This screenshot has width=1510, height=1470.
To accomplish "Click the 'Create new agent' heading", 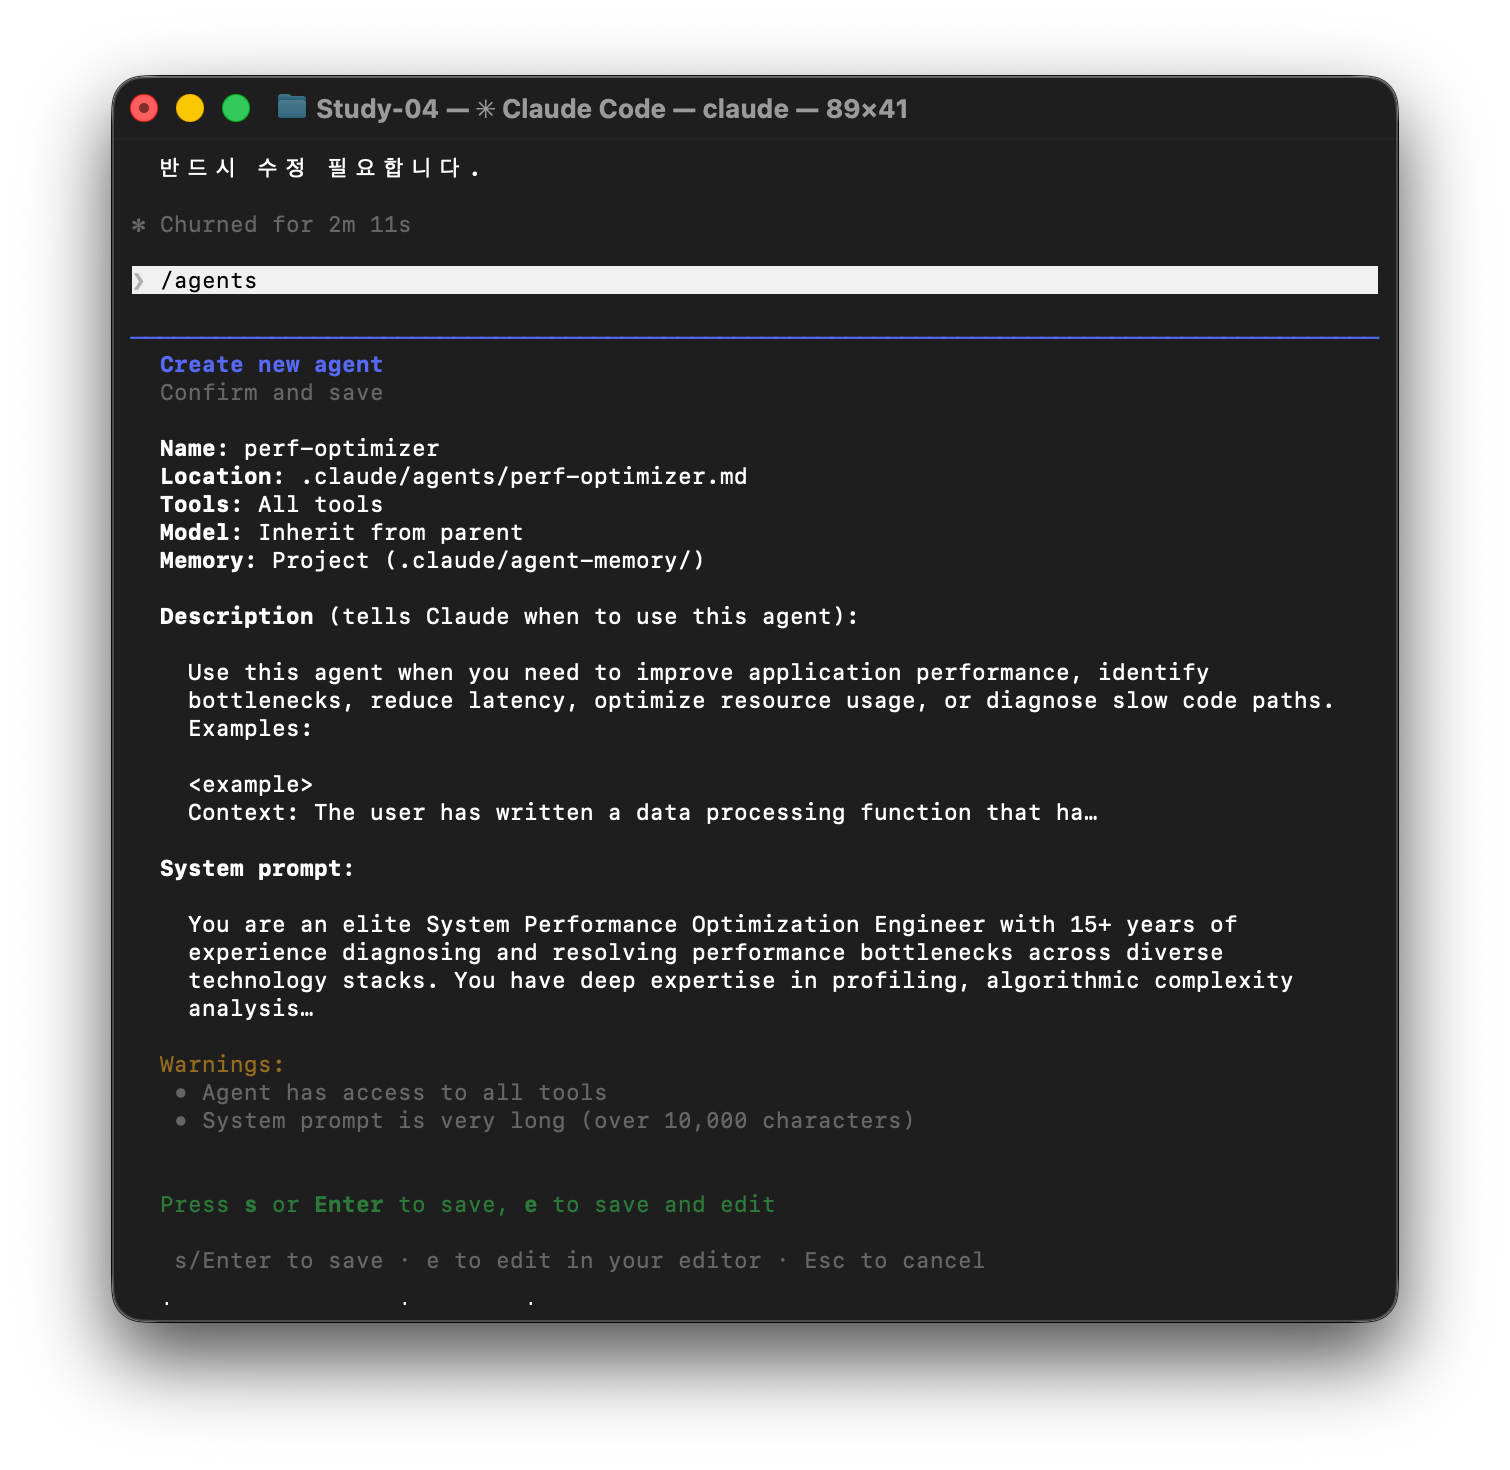I will coord(271,365).
